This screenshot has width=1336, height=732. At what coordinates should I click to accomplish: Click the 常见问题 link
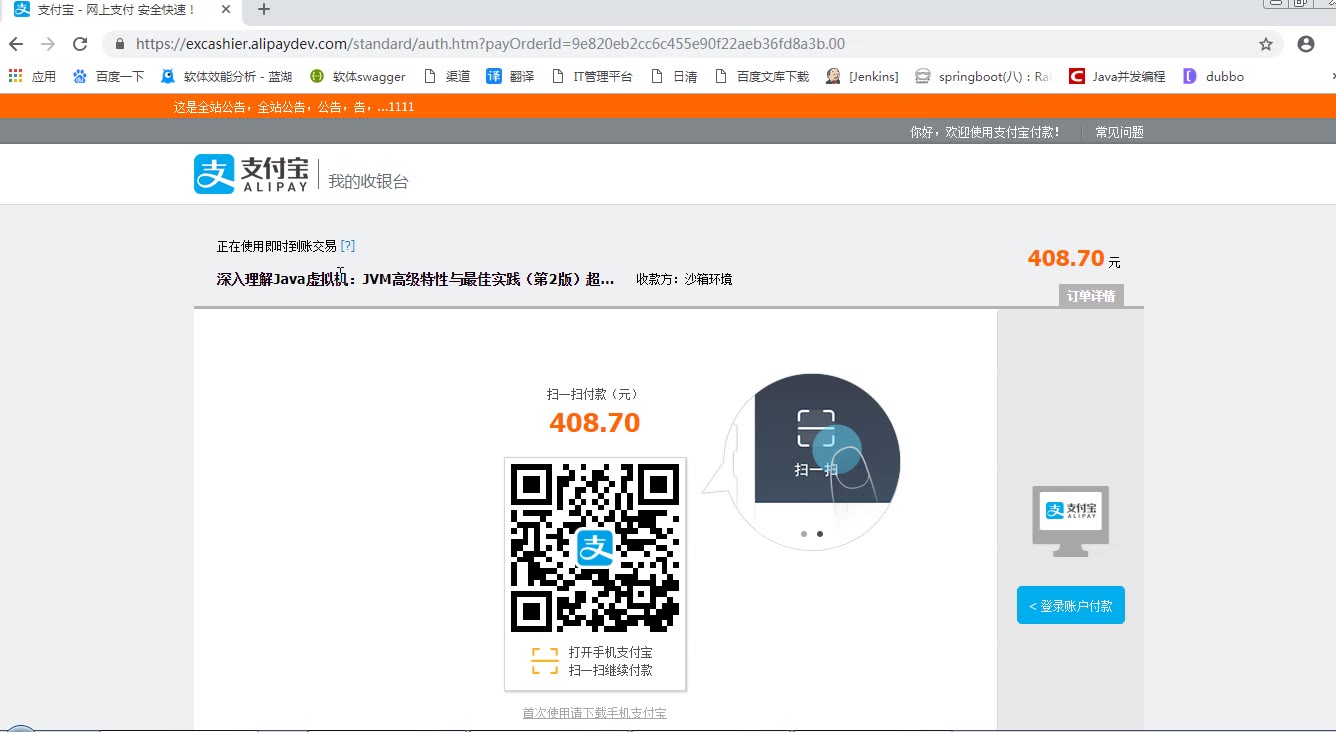[1119, 132]
